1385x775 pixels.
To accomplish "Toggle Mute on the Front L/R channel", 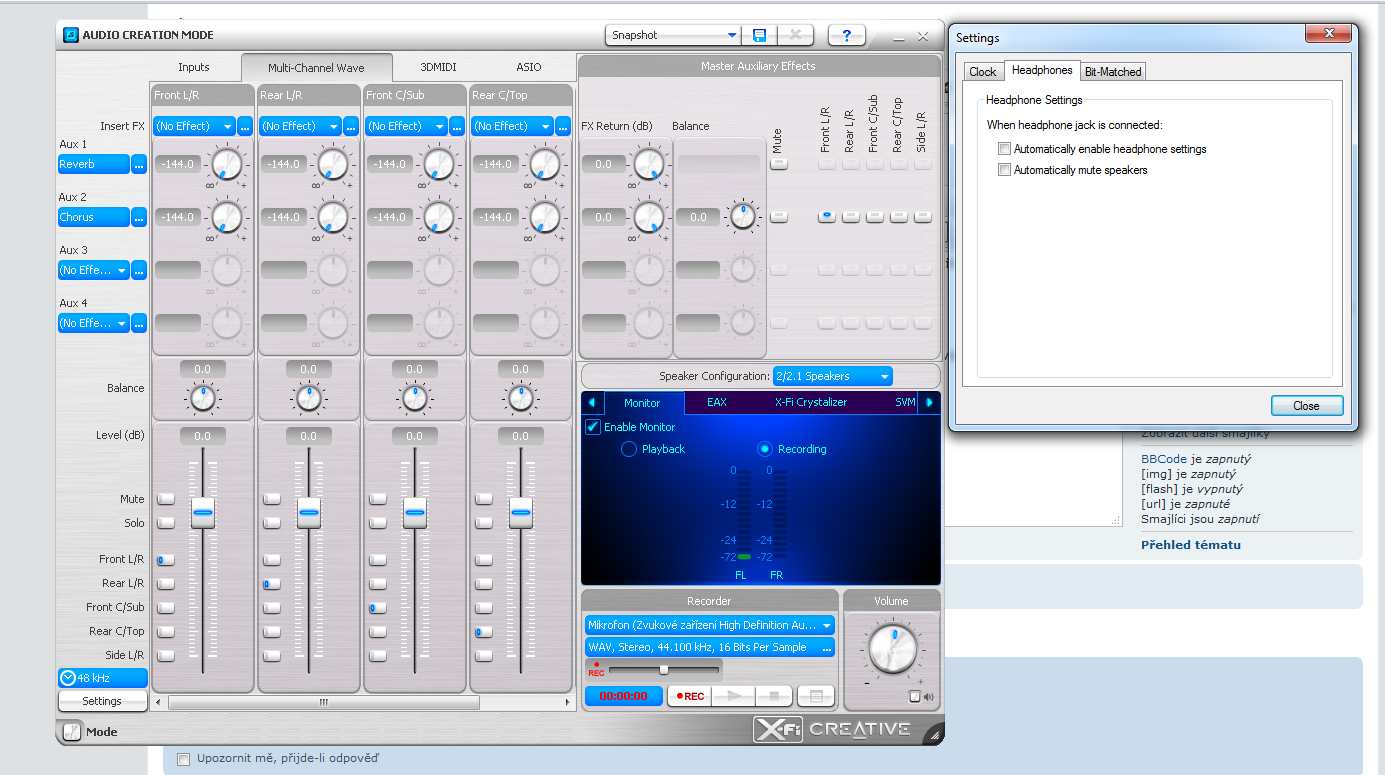I will click(166, 499).
